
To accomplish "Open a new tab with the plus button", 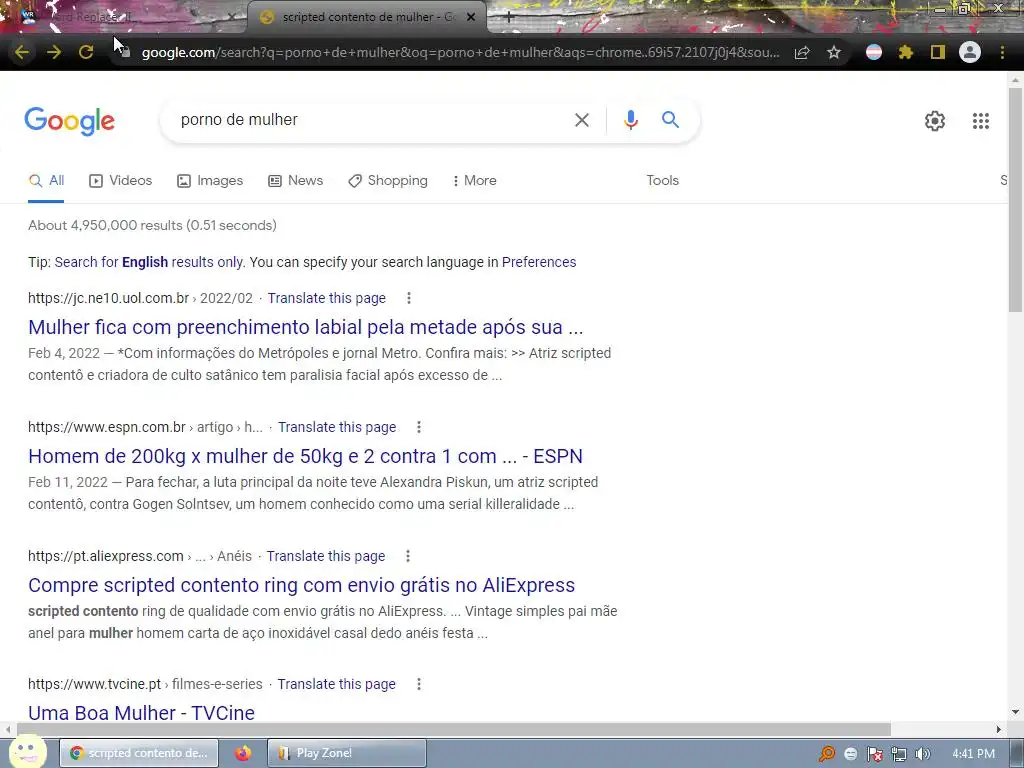I will 509,18.
